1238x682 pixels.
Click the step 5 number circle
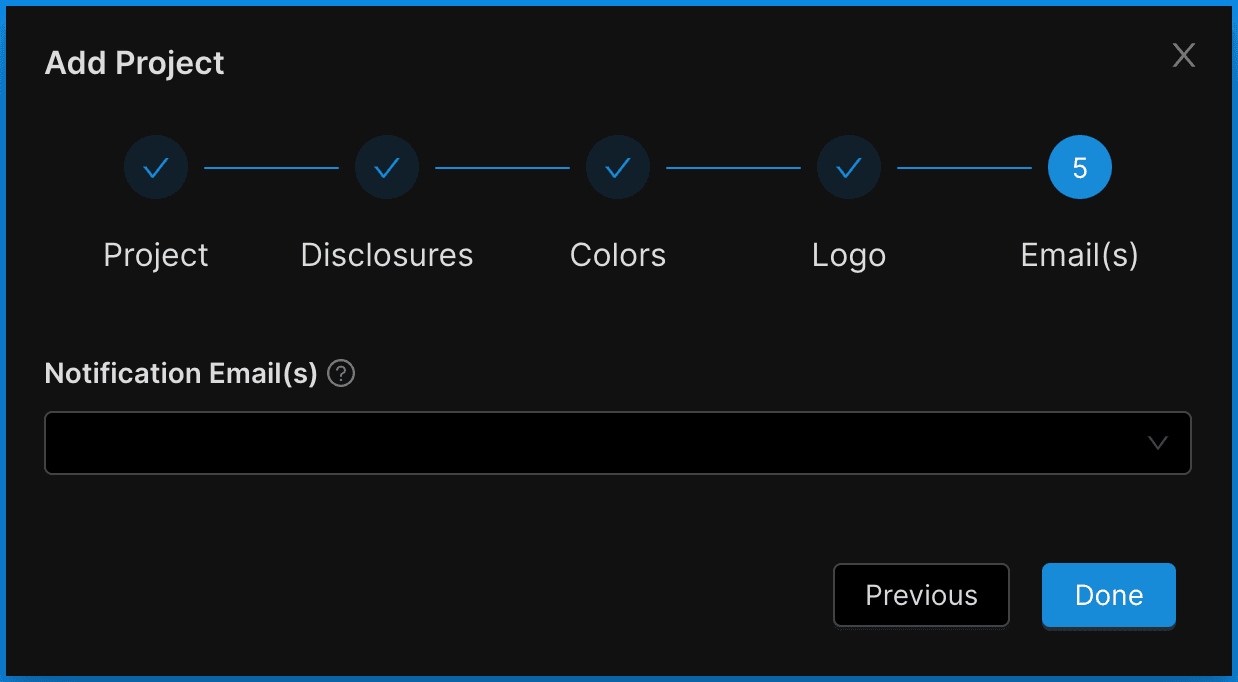pyautogui.click(x=1080, y=168)
